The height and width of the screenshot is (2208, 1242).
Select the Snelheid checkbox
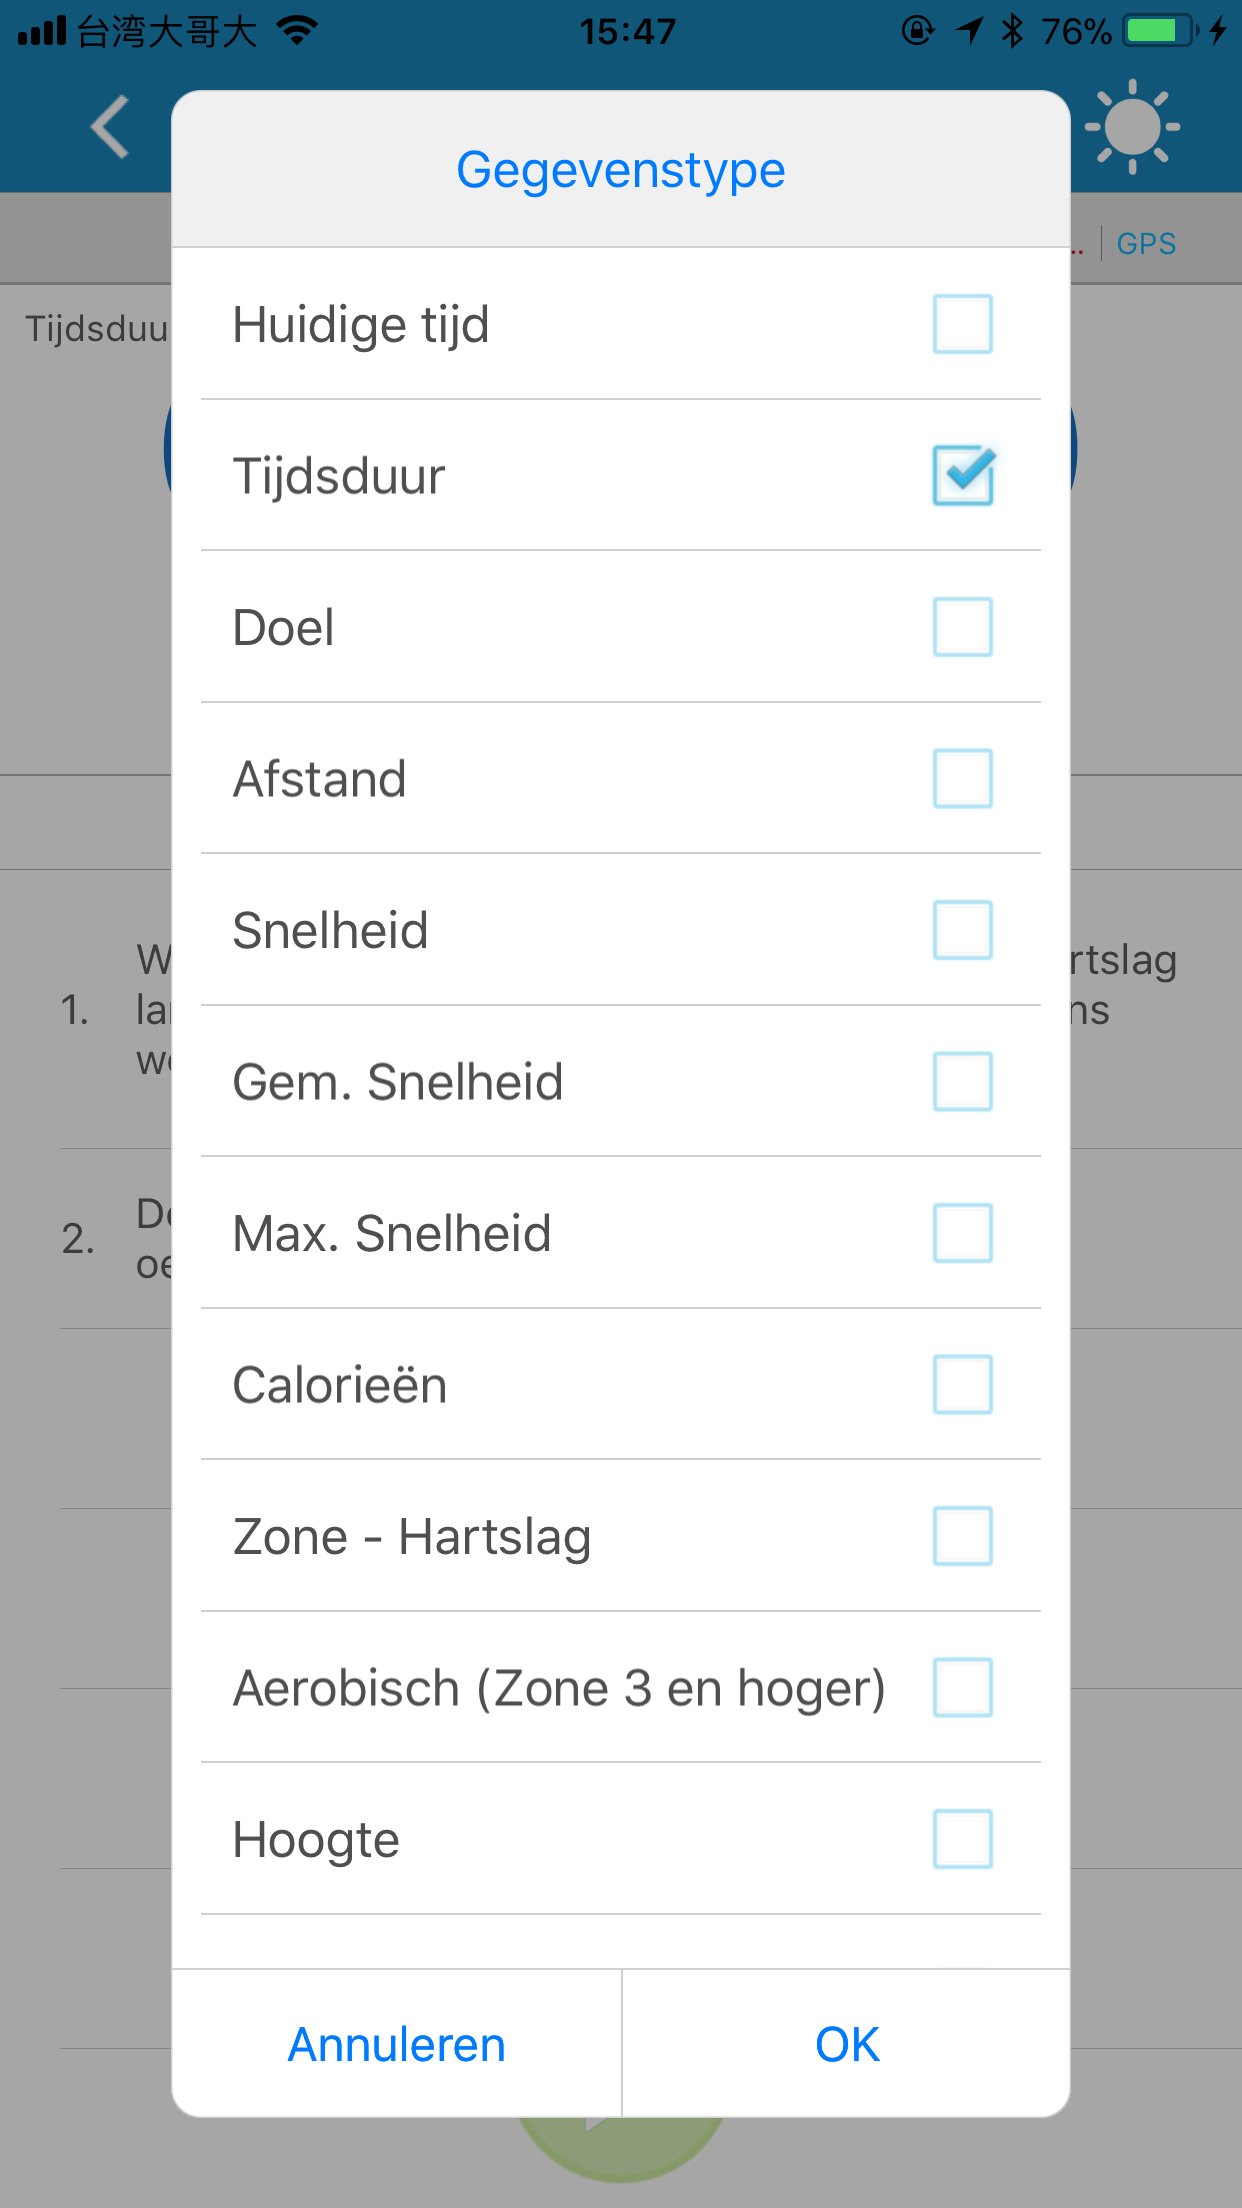coord(962,930)
